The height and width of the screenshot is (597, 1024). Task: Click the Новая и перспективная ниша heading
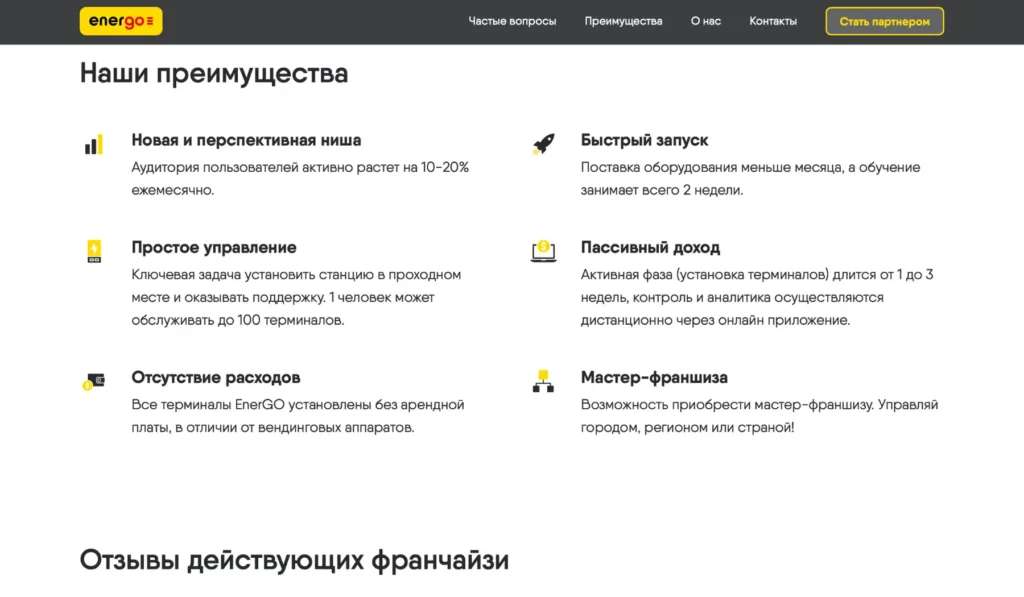click(246, 140)
